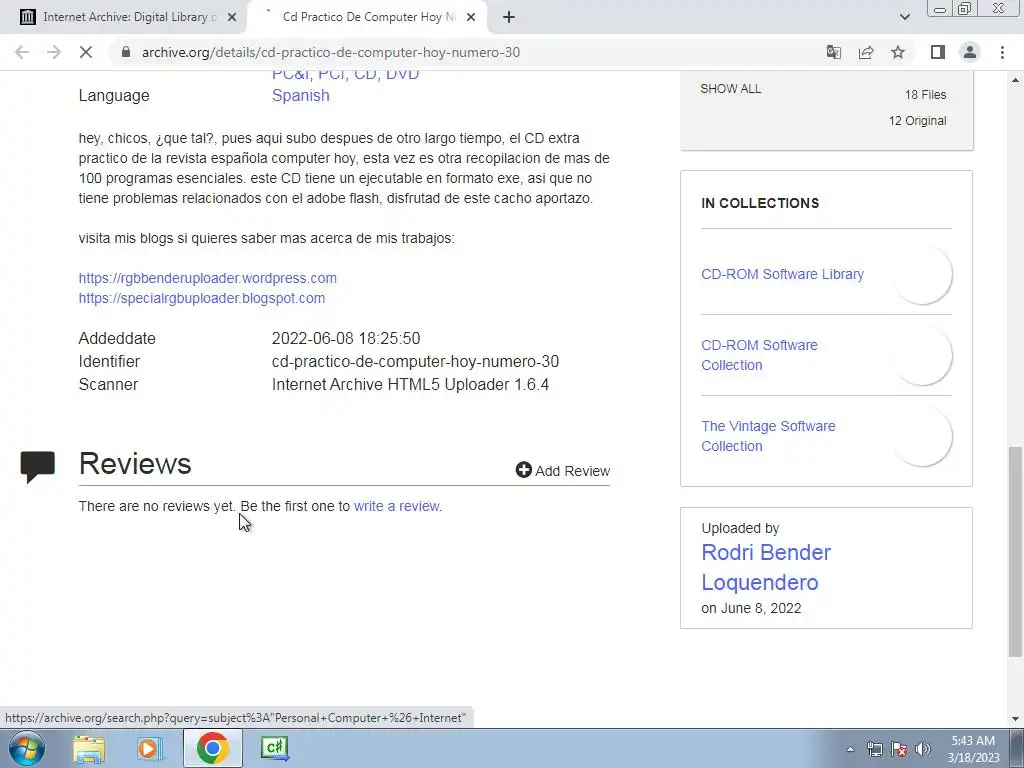This screenshot has width=1024, height=768.
Task: Expand the tab search chevron
Action: (x=904, y=17)
